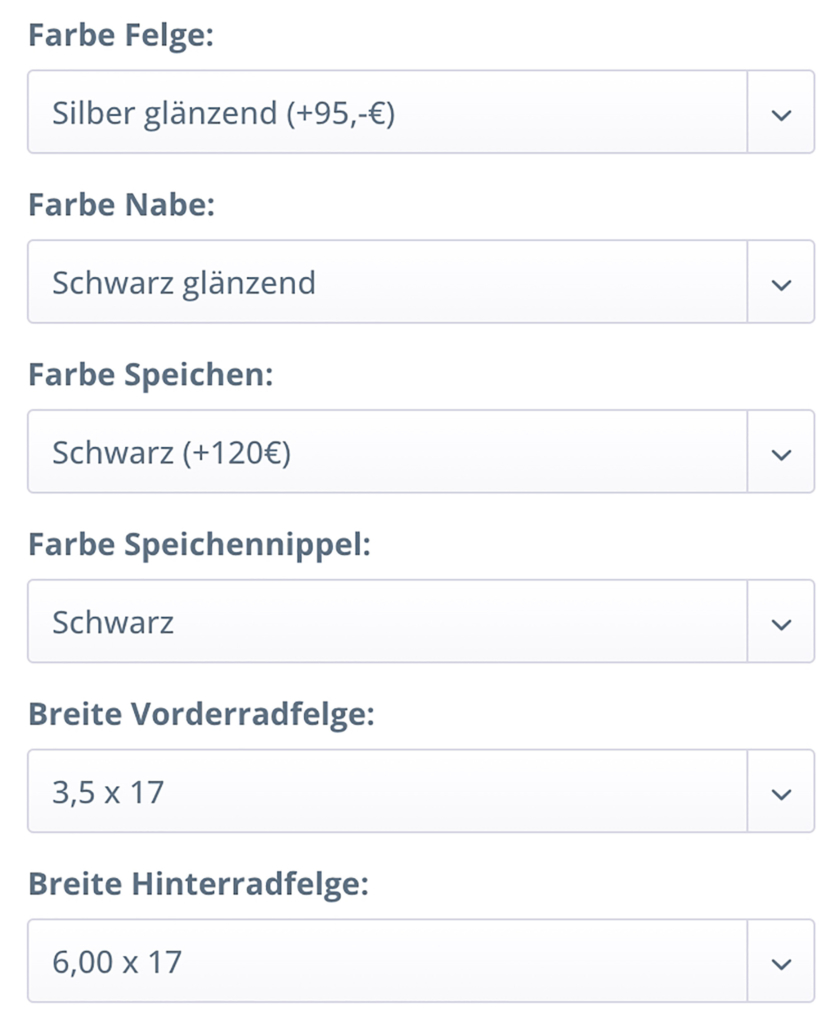Image resolution: width=829 pixels, height=1030 pixels.
Task: Open the 'Schwarz glänzend' hub color dropdown
Action: point(387,283)
